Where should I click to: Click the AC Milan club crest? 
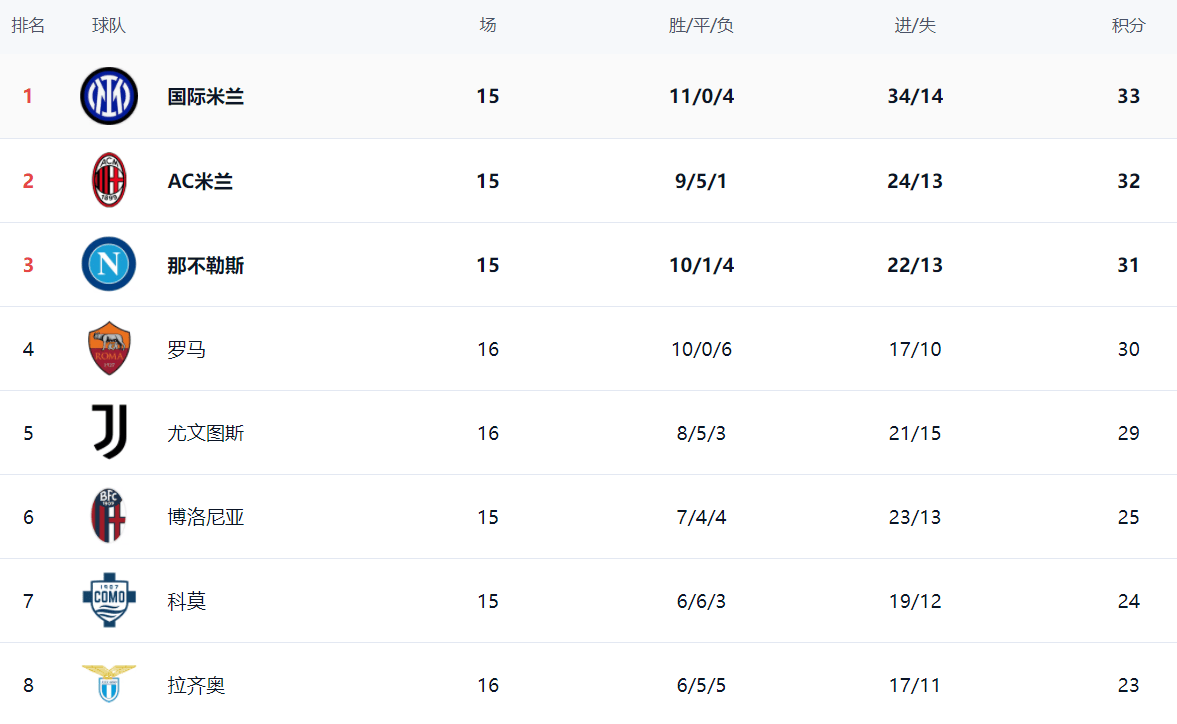(109, 180)
